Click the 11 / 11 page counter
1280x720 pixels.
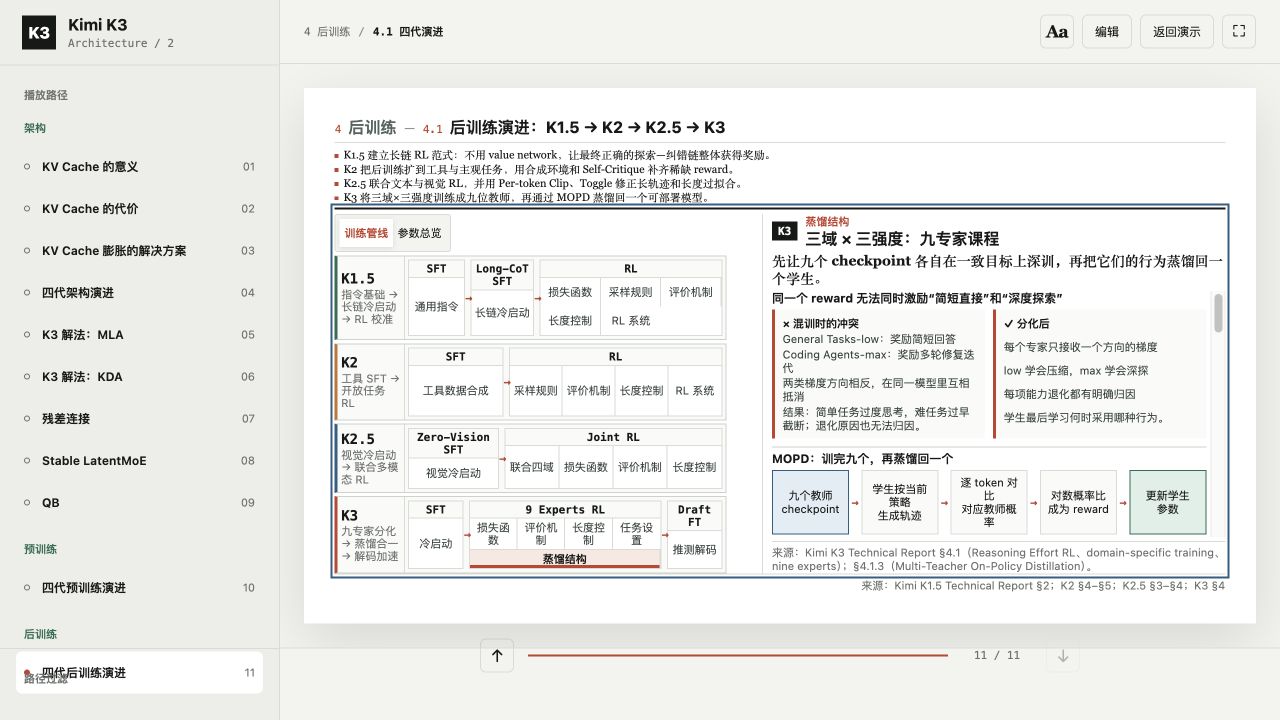click(997, 656)
